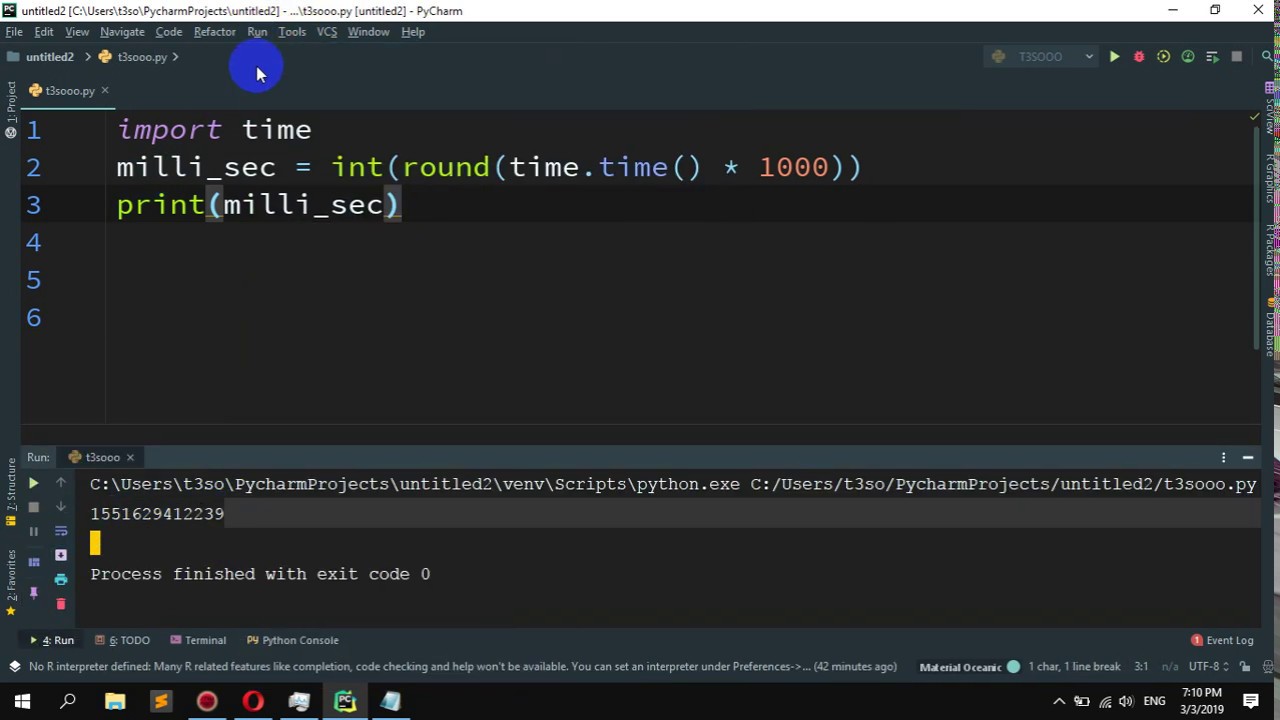Open the UTF-8 encoding selector

coord(1206,667)
